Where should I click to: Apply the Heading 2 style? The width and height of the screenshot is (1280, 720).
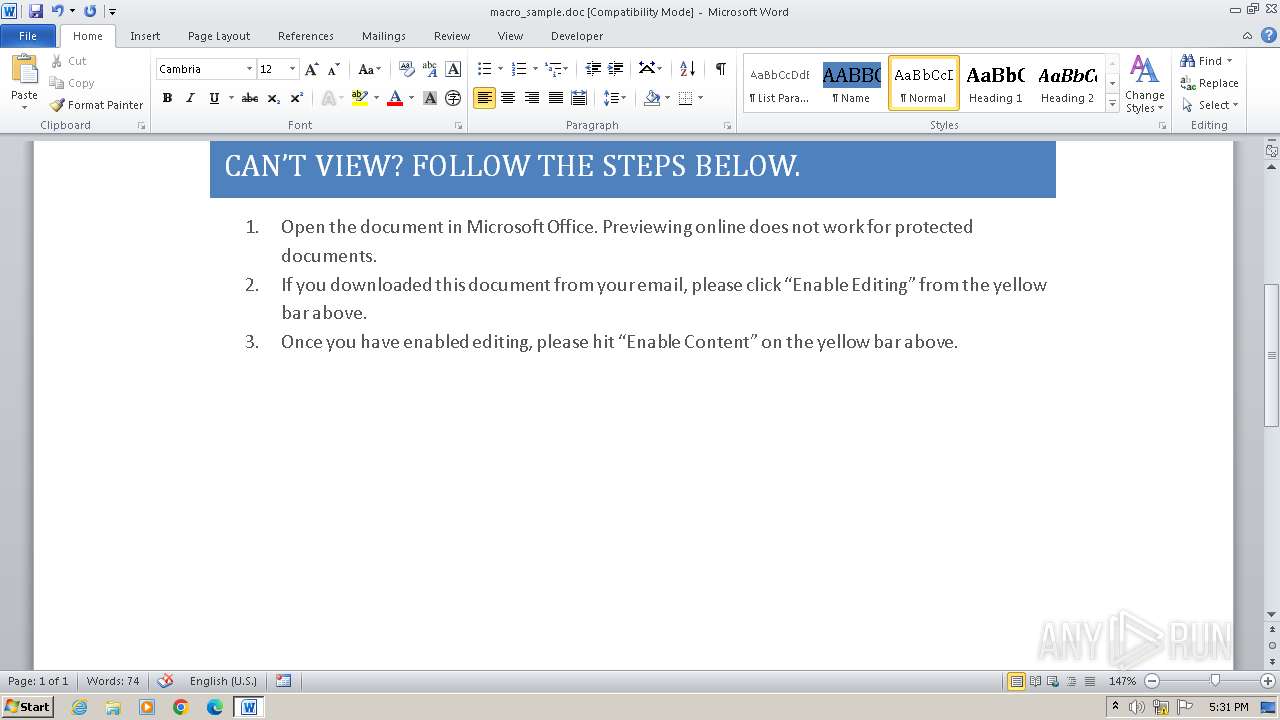pos(1067,83)
